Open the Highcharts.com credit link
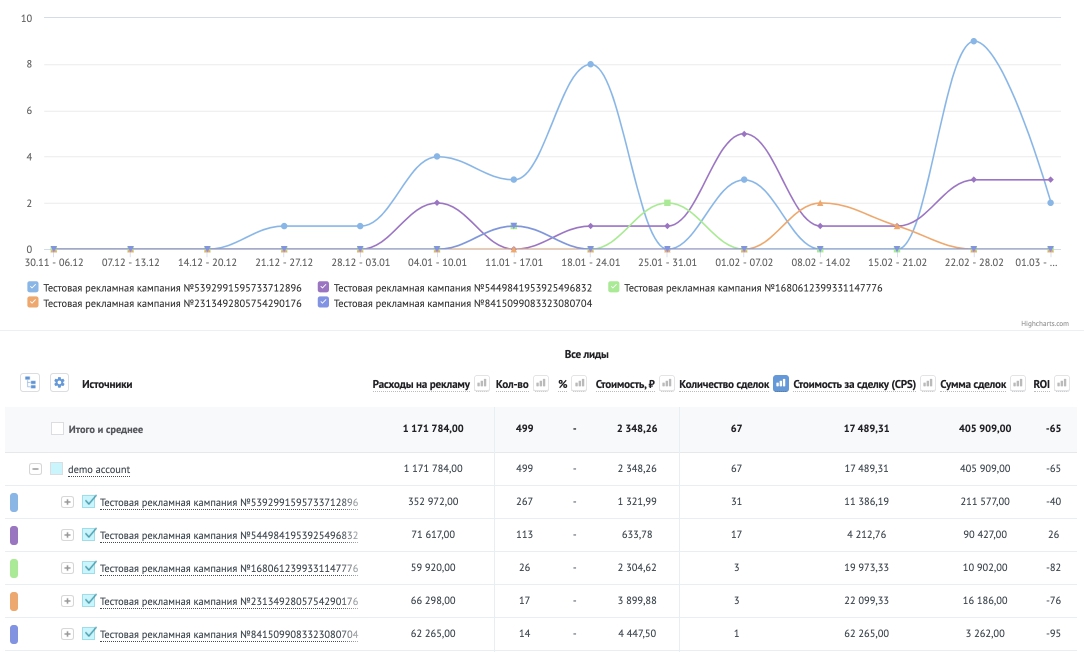Image resolution: width=1084 pixels, height=652 pixels. [1045, 324]
